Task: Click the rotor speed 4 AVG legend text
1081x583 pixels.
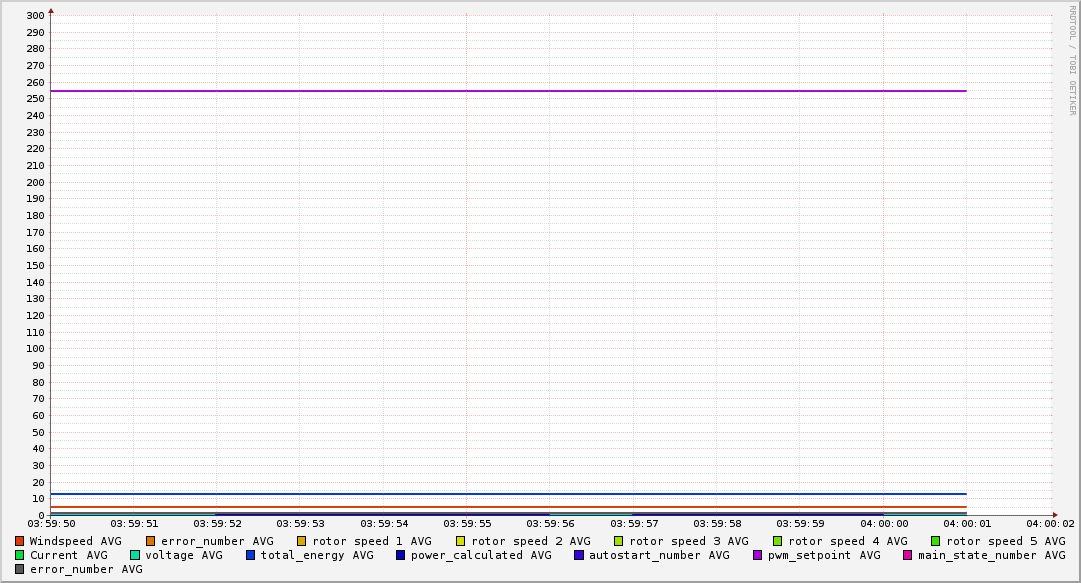Action: click(847, 541)
